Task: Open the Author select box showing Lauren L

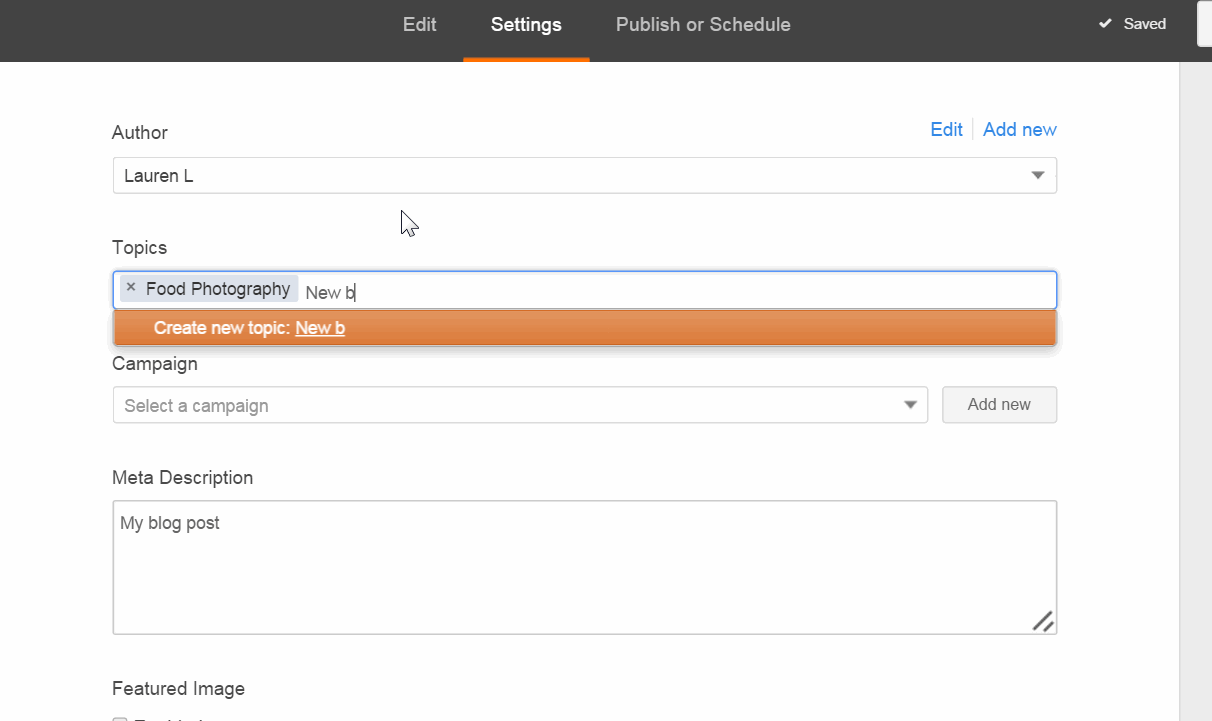Action: tap(570, 176)
